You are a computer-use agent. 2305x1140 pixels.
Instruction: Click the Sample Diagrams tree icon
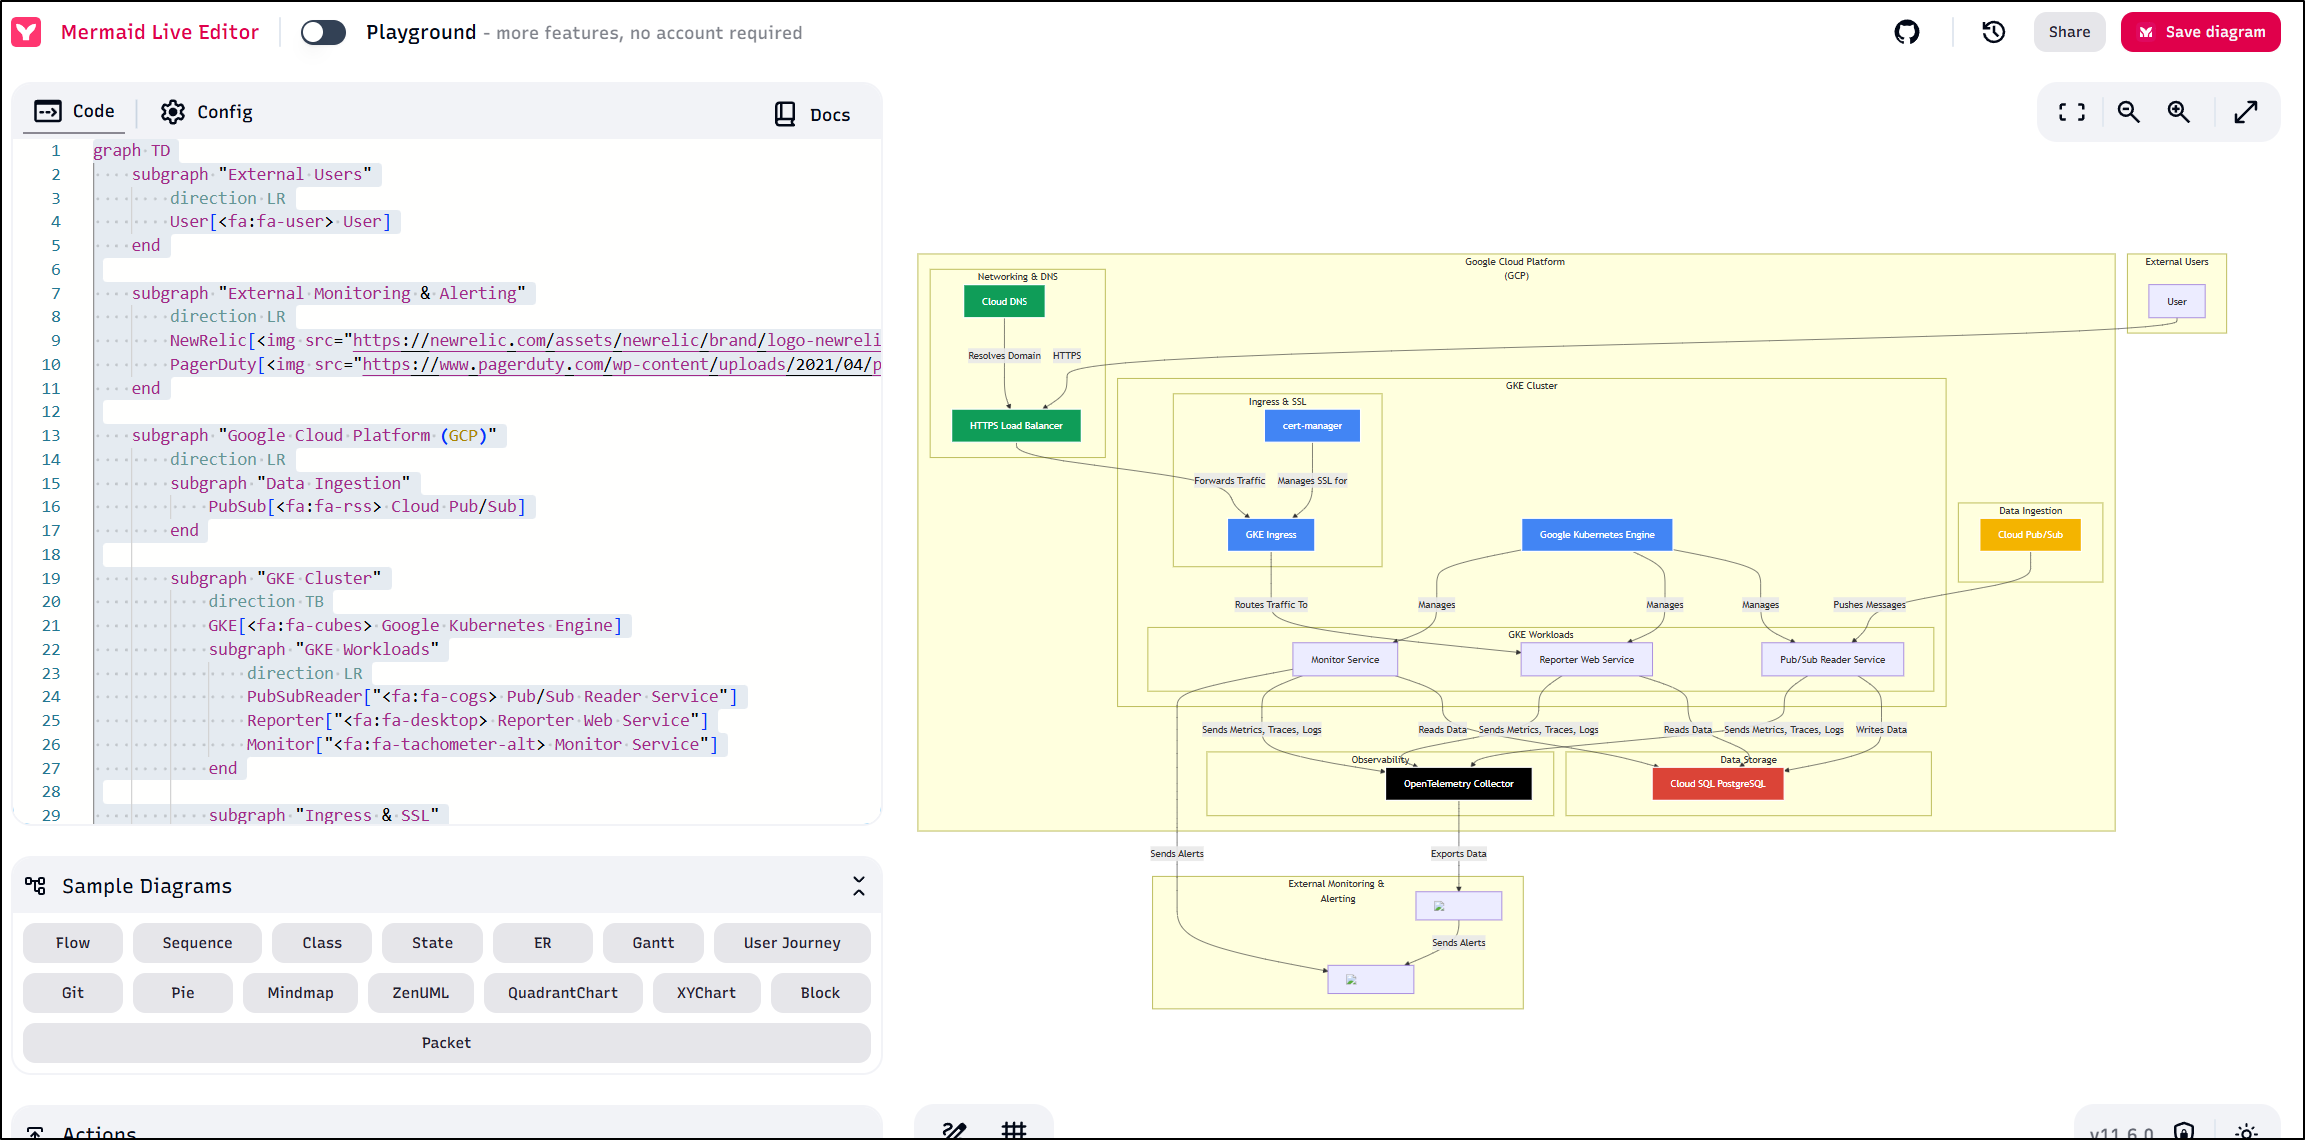click(36, 886)
